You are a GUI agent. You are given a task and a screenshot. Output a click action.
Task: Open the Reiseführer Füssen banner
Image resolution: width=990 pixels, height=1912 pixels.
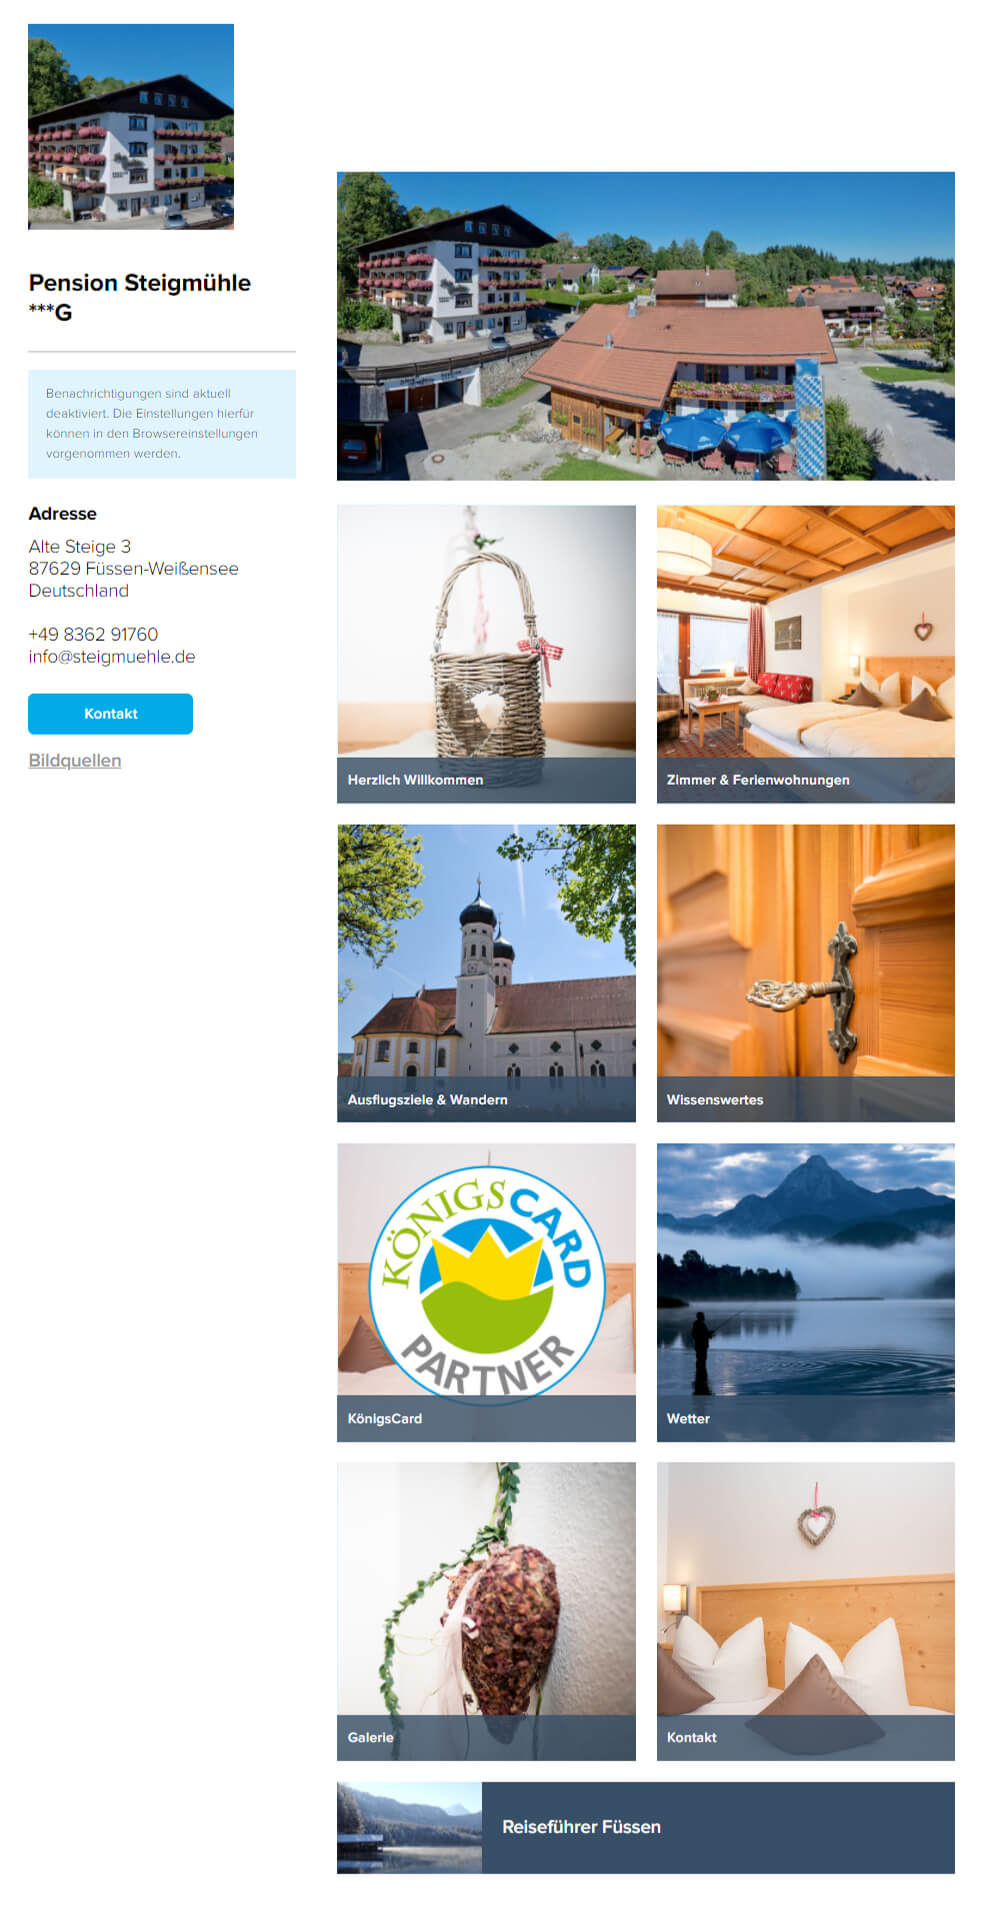click(x=646, y=1827)
